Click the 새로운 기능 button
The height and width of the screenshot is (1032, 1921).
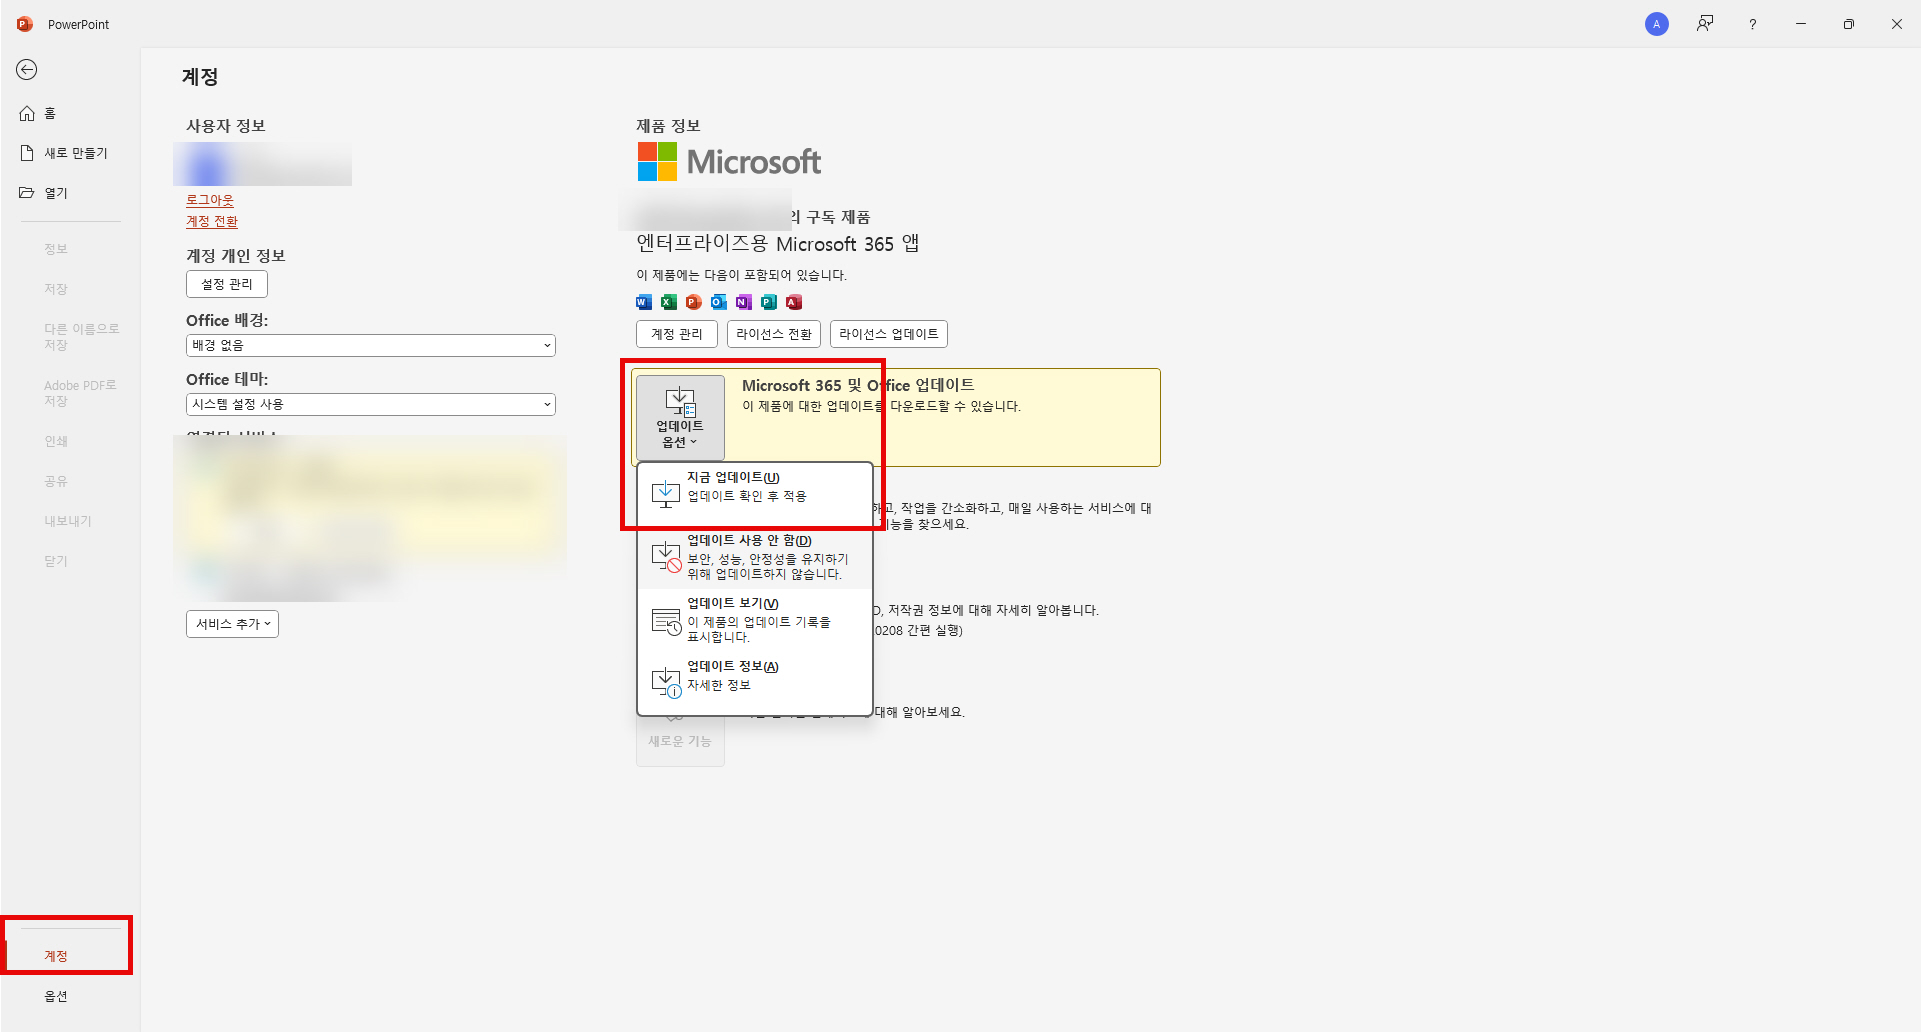click(x=680, y=739)
